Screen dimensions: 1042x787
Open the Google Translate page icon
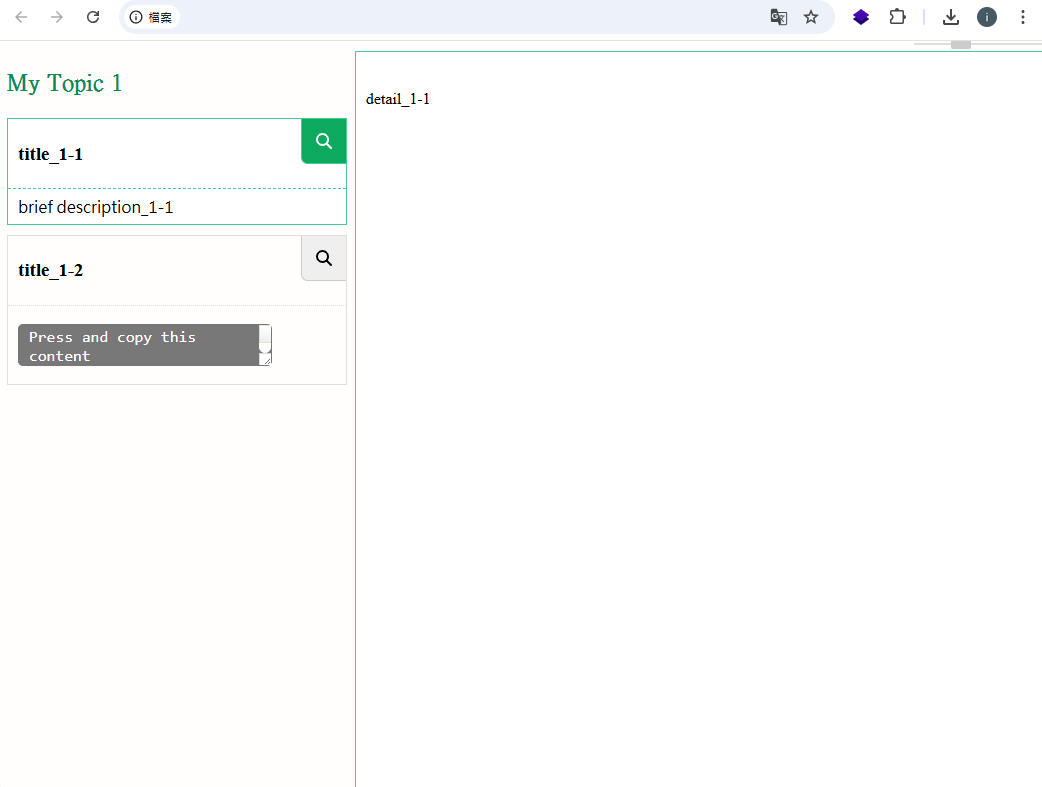778,17
